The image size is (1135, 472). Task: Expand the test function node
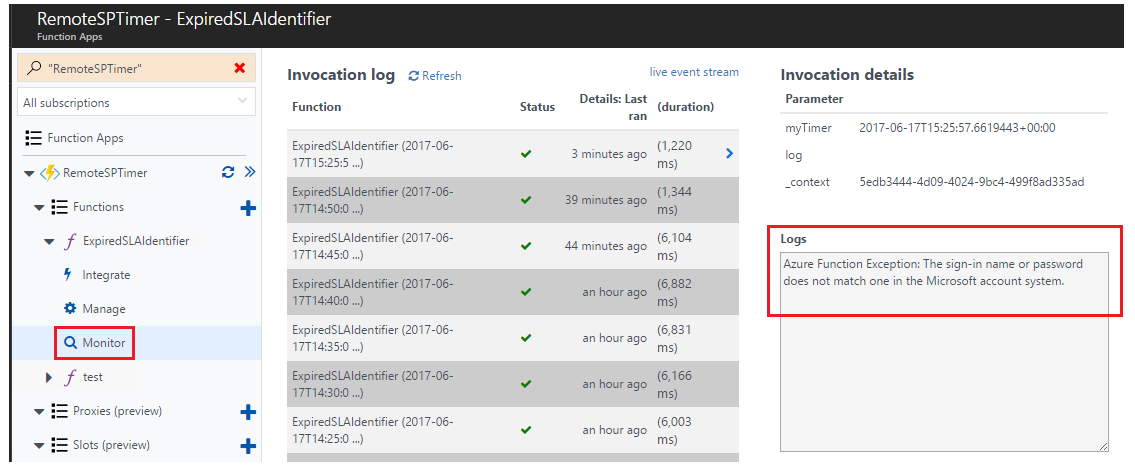pos(49,377)
